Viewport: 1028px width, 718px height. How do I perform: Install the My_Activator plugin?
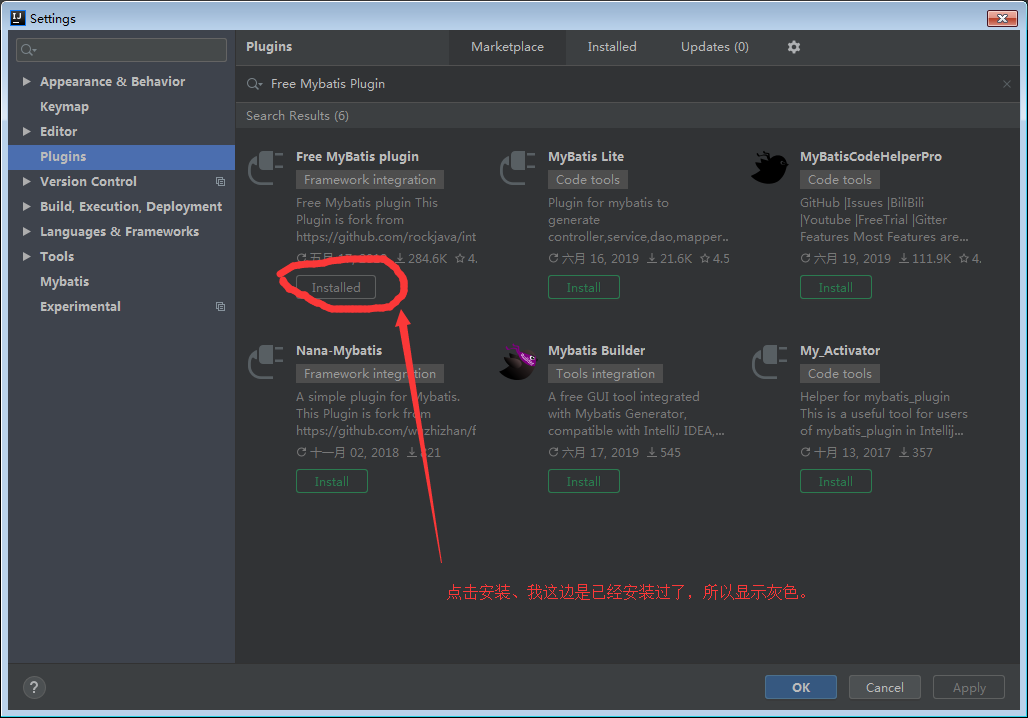pyautogui.click(x=835, y=481)
